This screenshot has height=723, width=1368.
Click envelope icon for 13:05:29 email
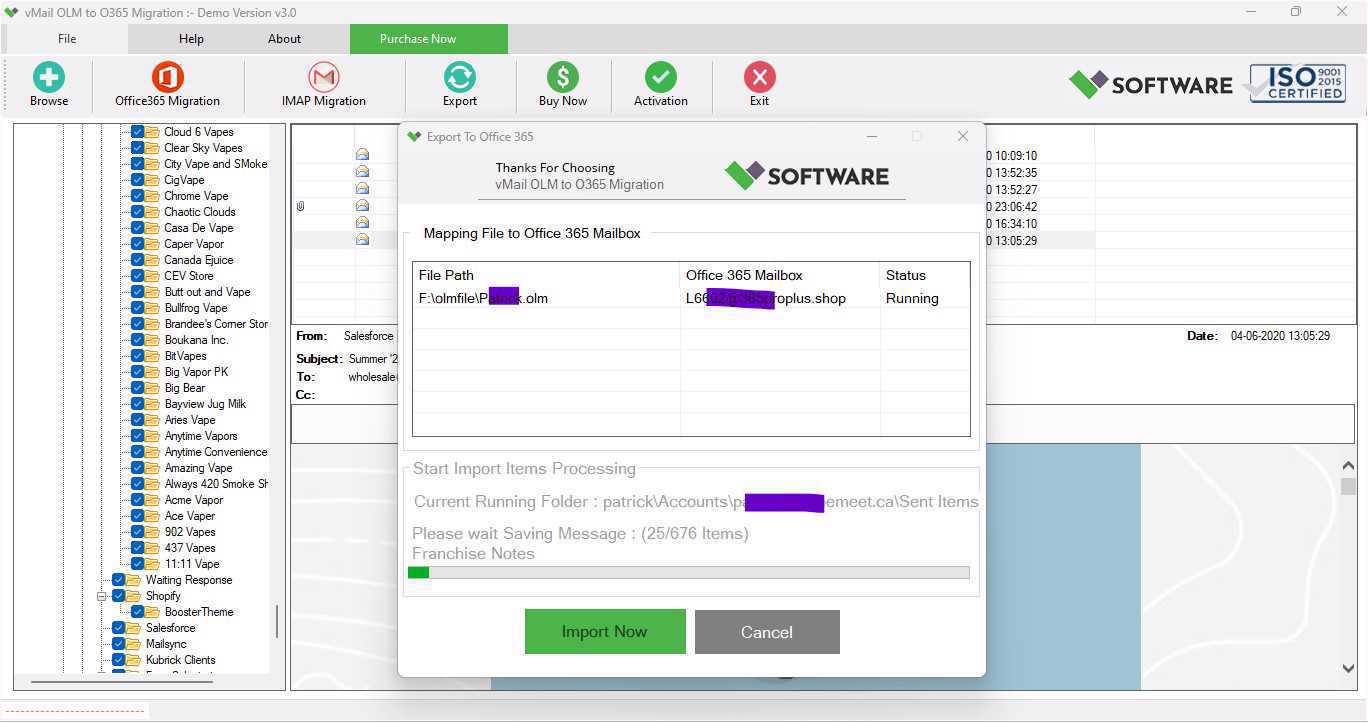click(x=362, y=240)
